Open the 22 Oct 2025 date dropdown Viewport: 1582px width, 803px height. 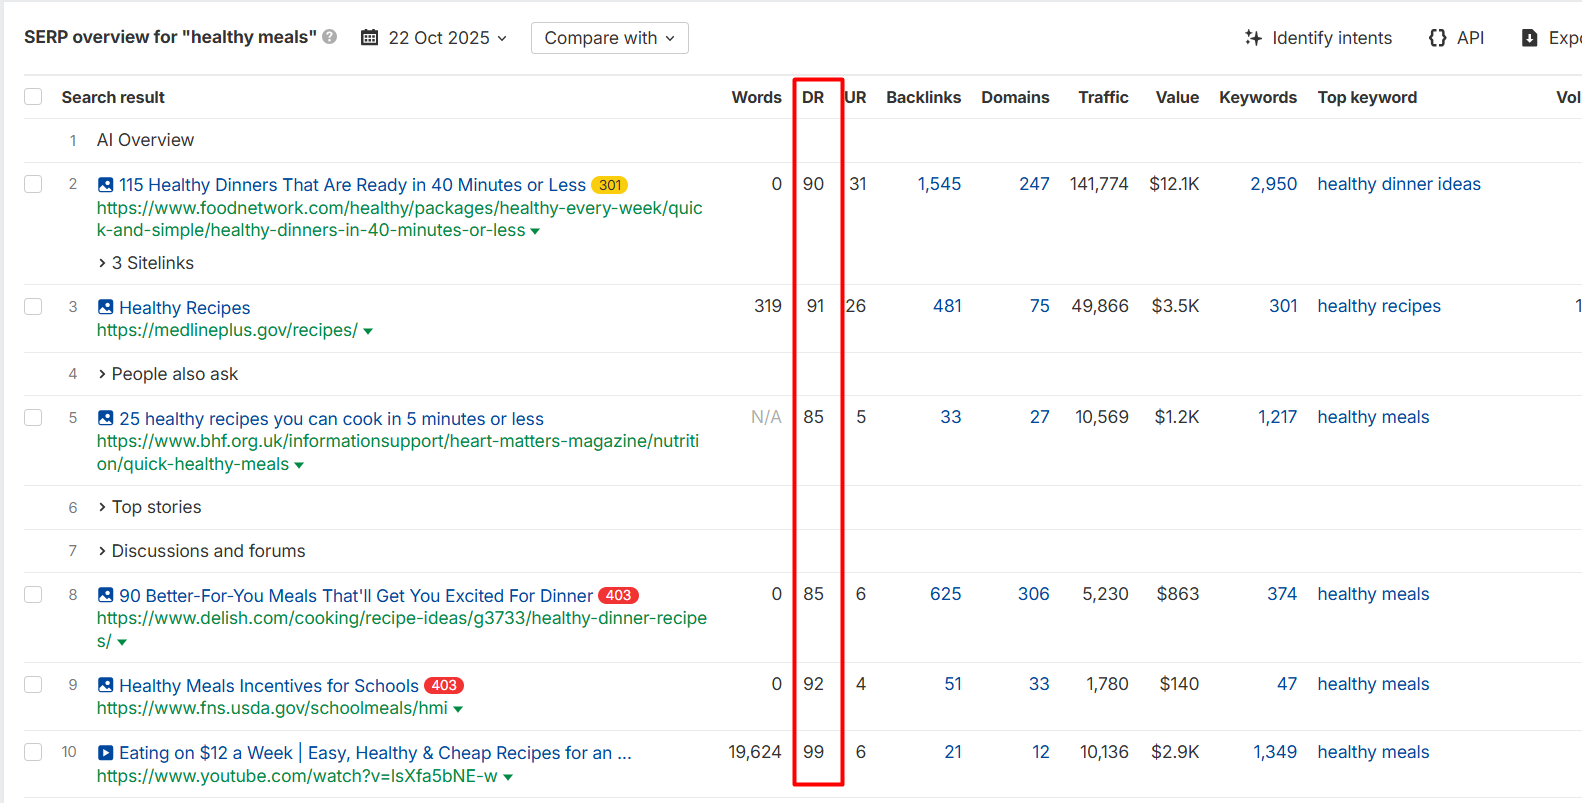(x=435, y=38)
